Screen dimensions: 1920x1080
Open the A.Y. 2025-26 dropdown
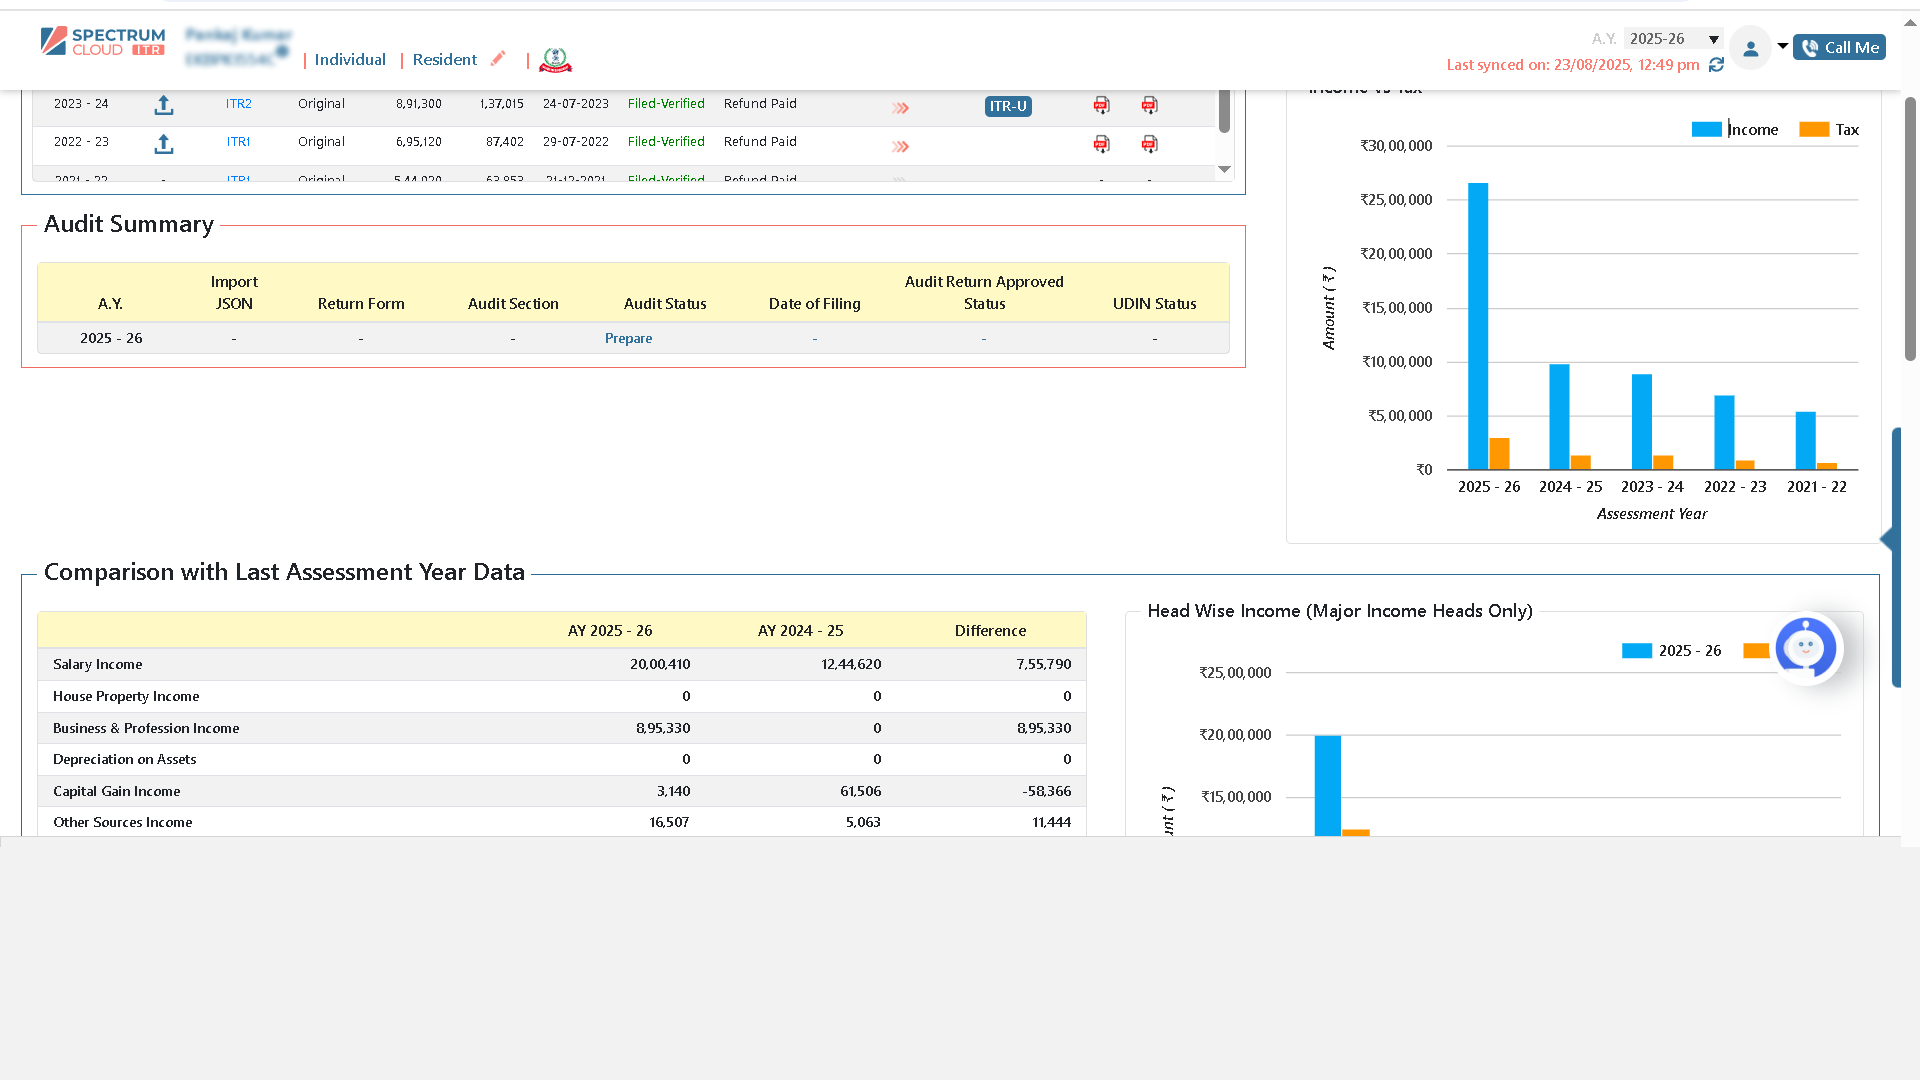click(1673, 38)
